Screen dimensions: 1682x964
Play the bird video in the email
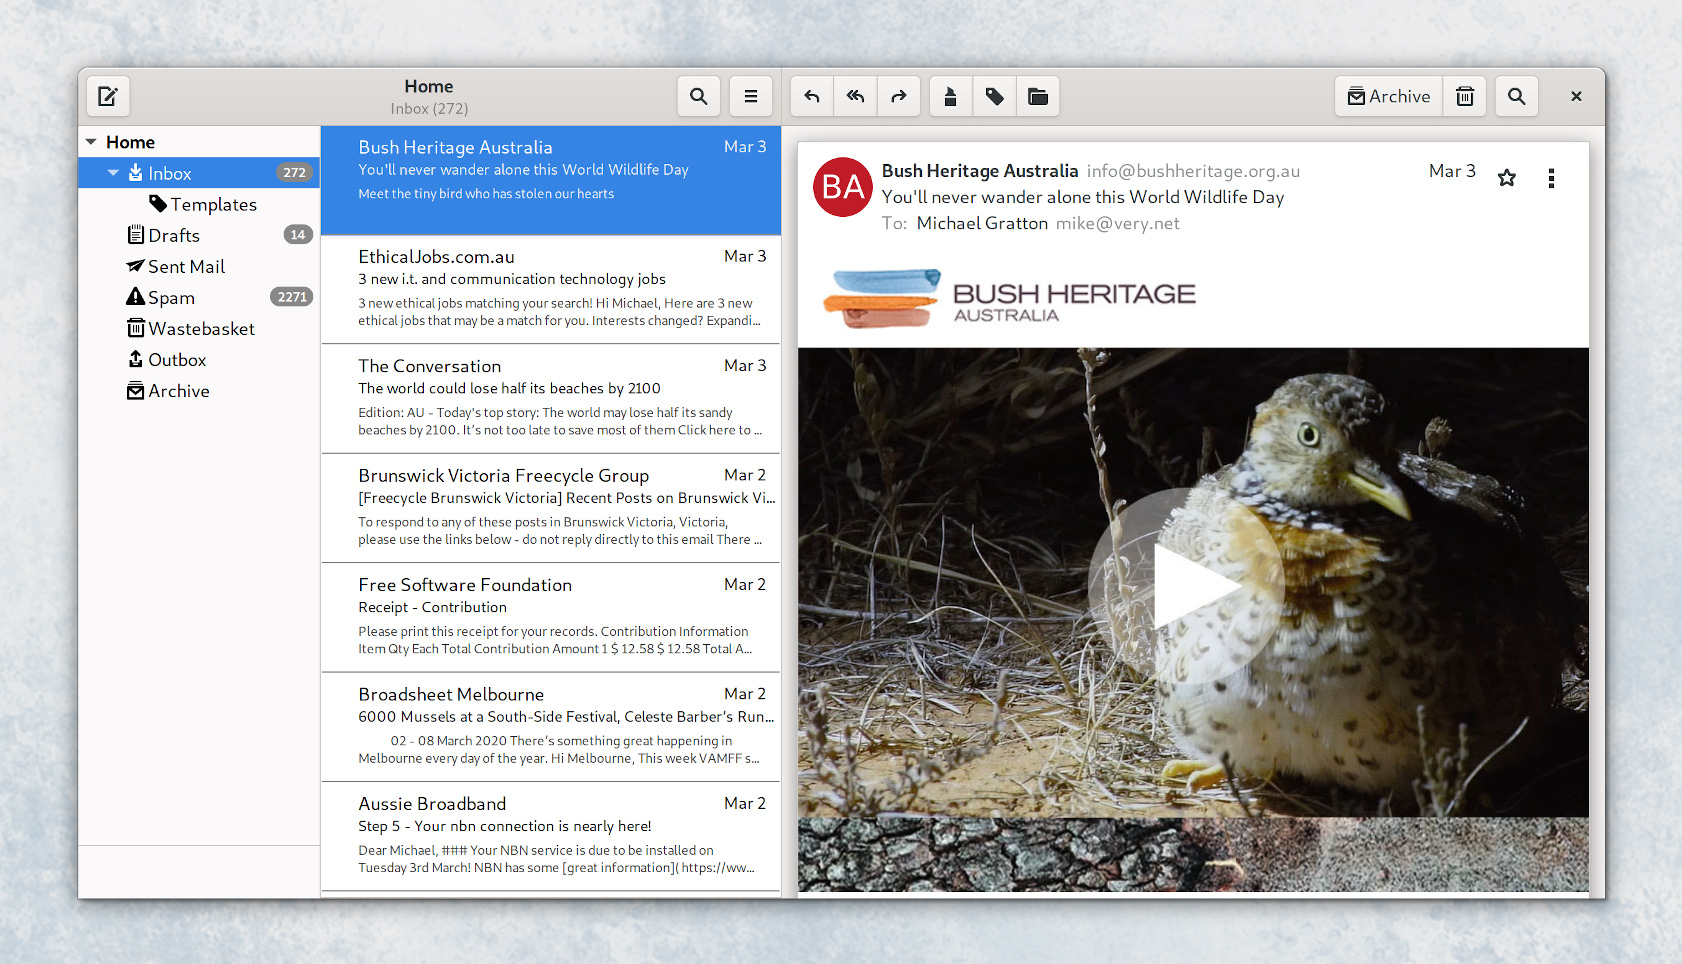click(x=1187, y=586)
